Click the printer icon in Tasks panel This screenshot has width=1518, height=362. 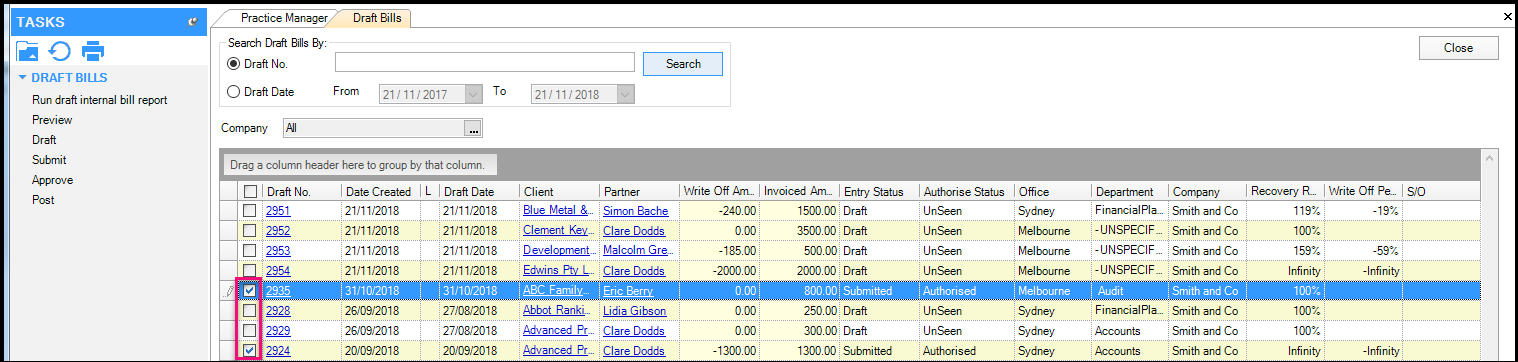pos(93,51)
